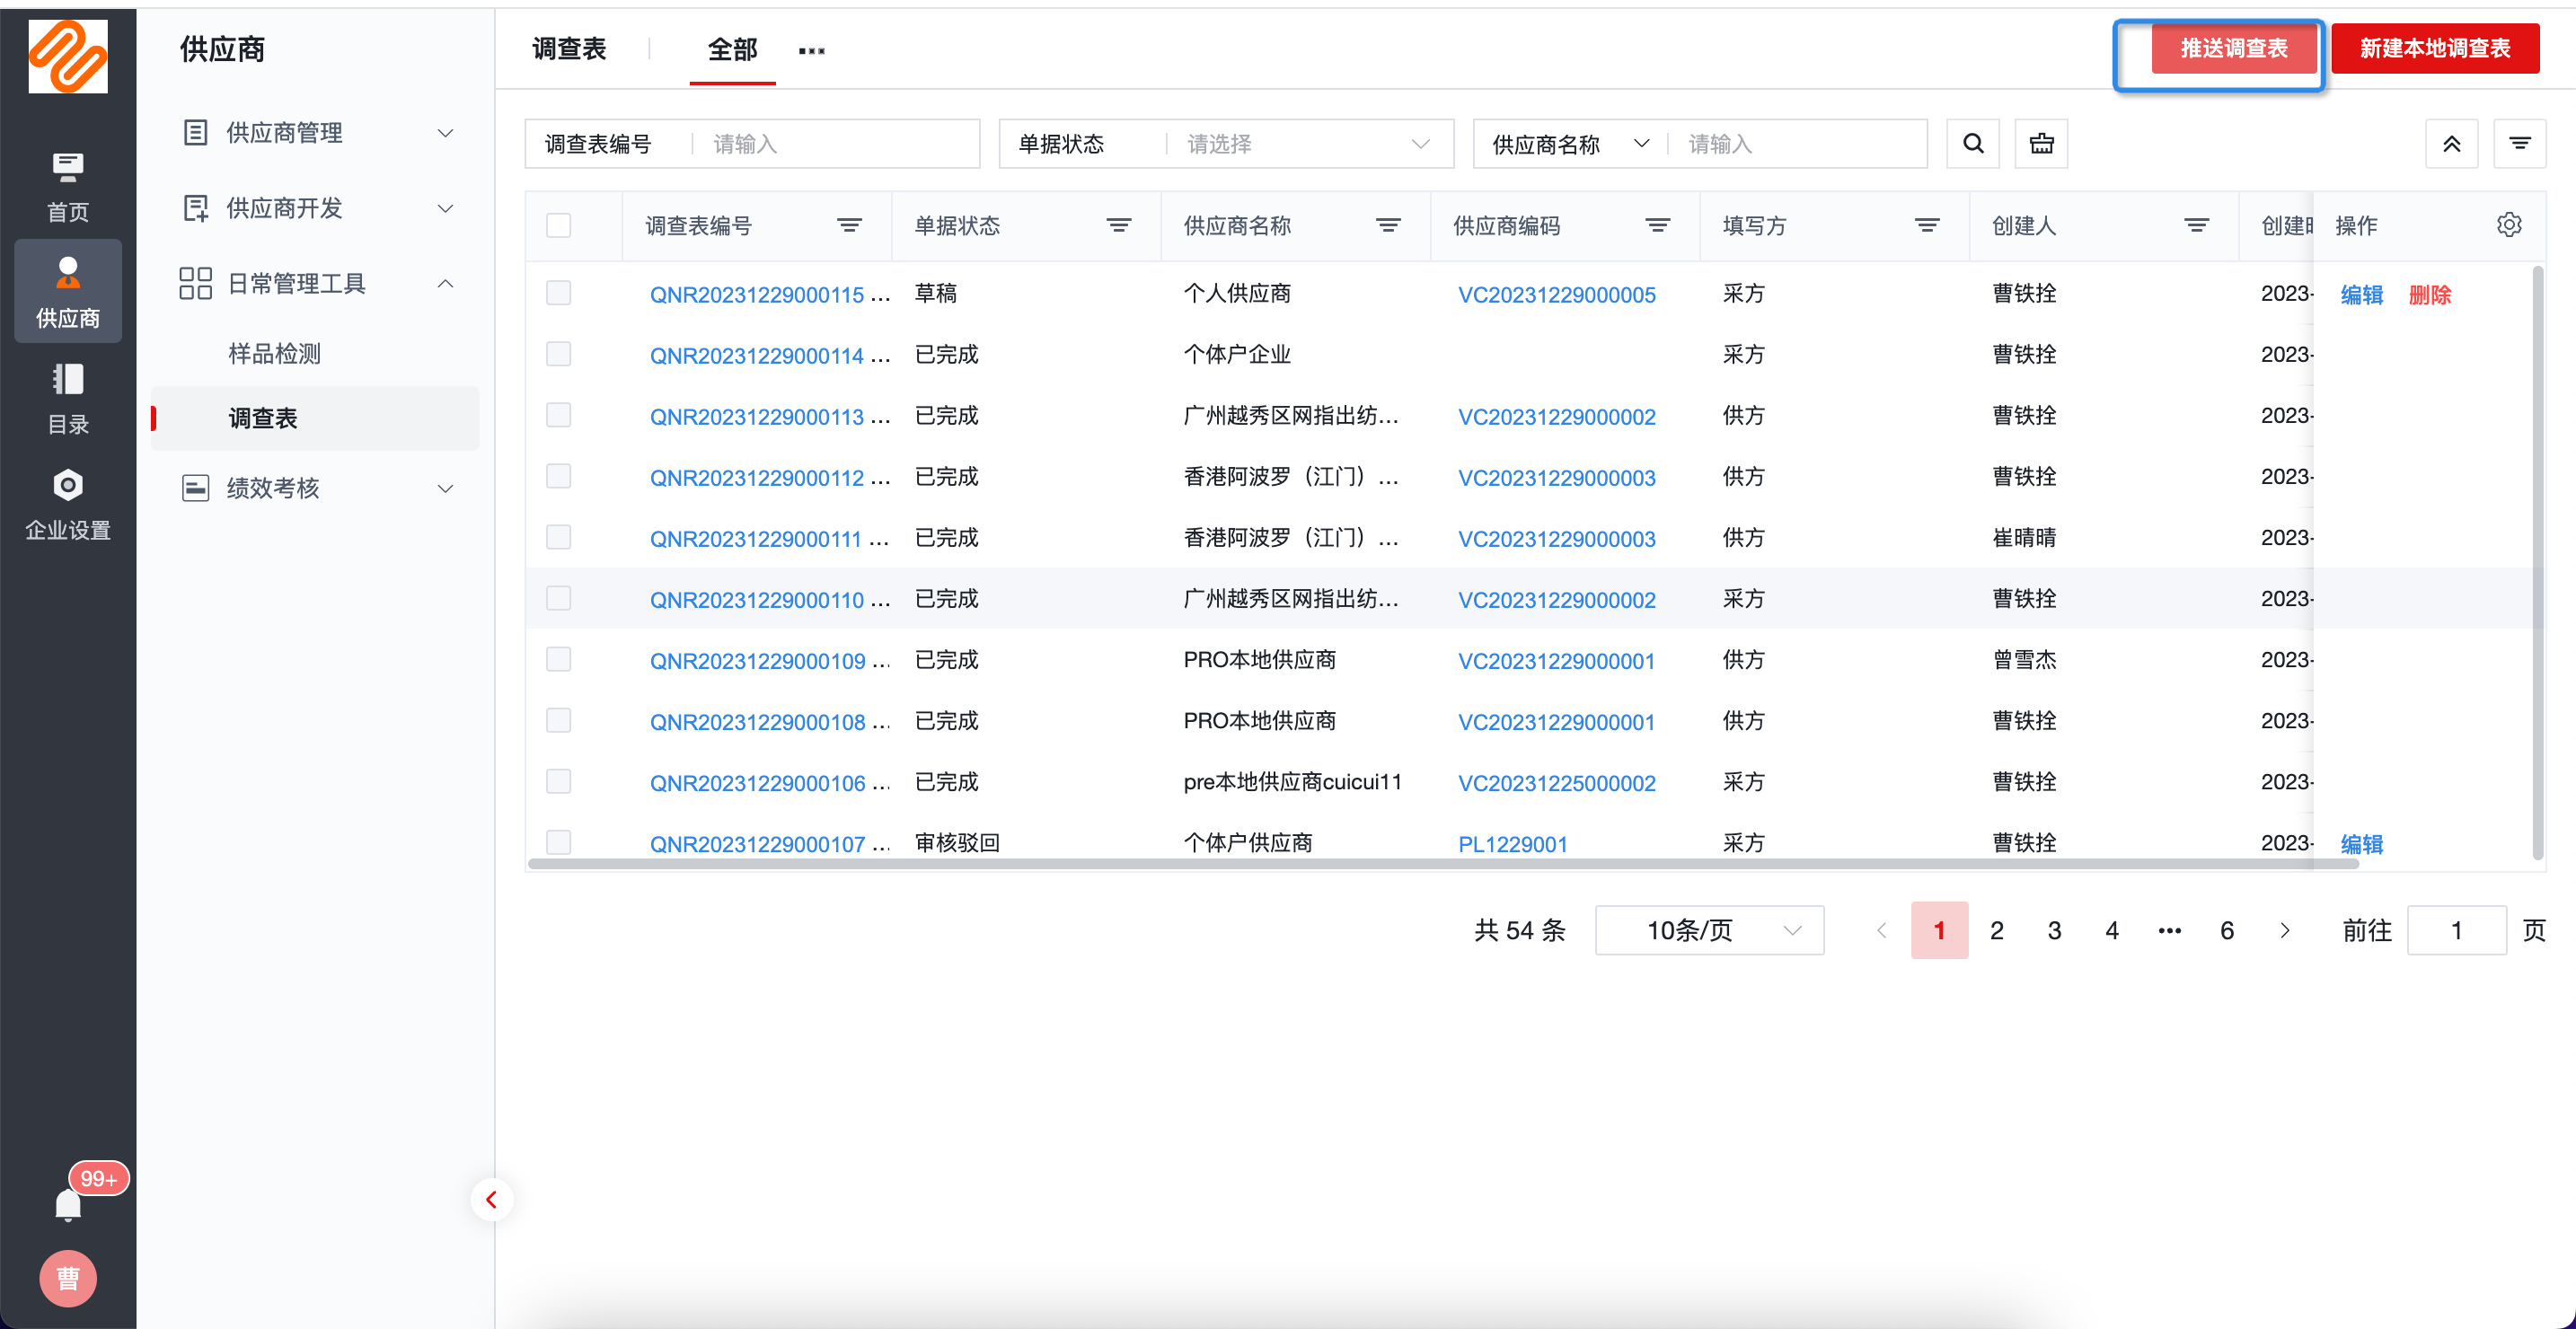Select current page 1 button
Image resolution: width=2576 pixels, height=1329 pixels.
click(x=1939, y=930)
